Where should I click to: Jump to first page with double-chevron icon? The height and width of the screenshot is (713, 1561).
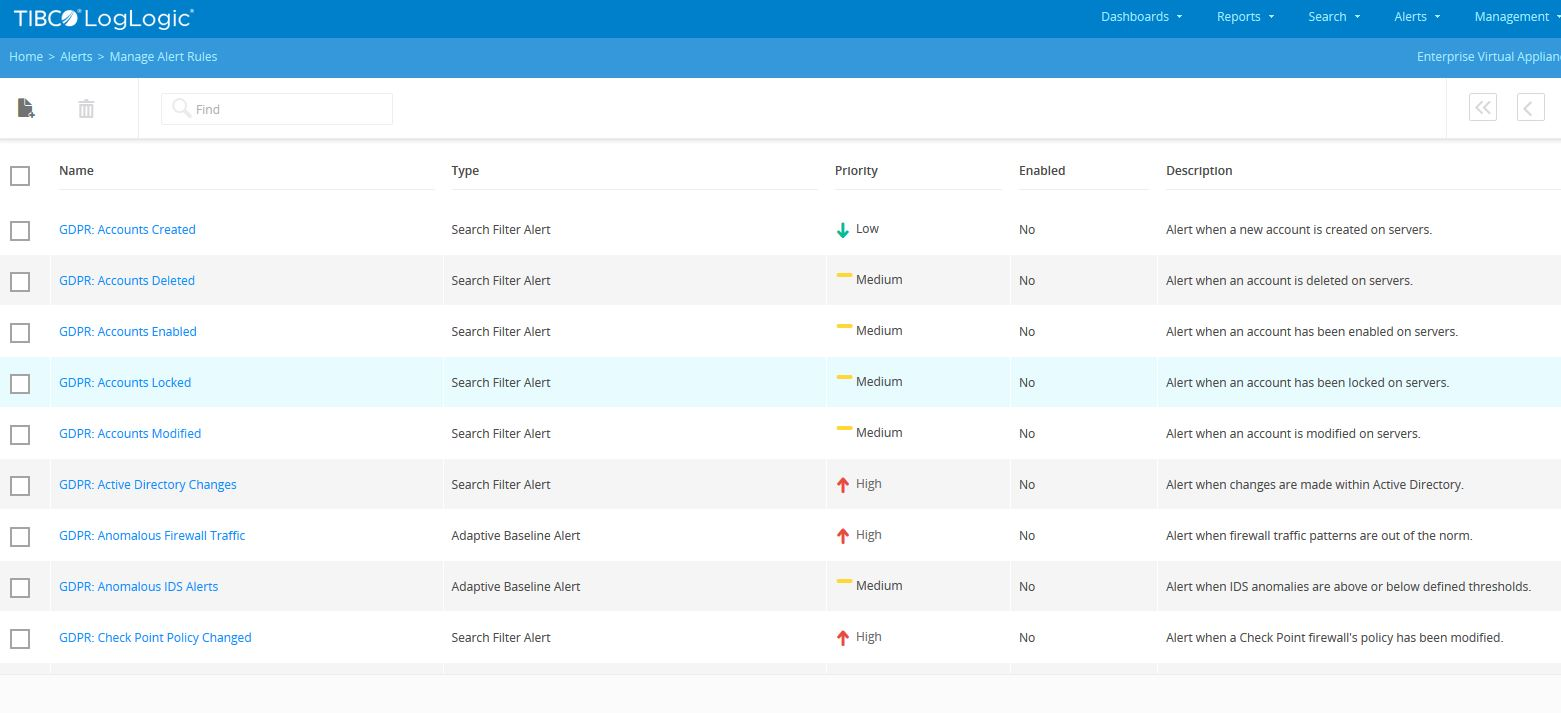[1482, 108]
